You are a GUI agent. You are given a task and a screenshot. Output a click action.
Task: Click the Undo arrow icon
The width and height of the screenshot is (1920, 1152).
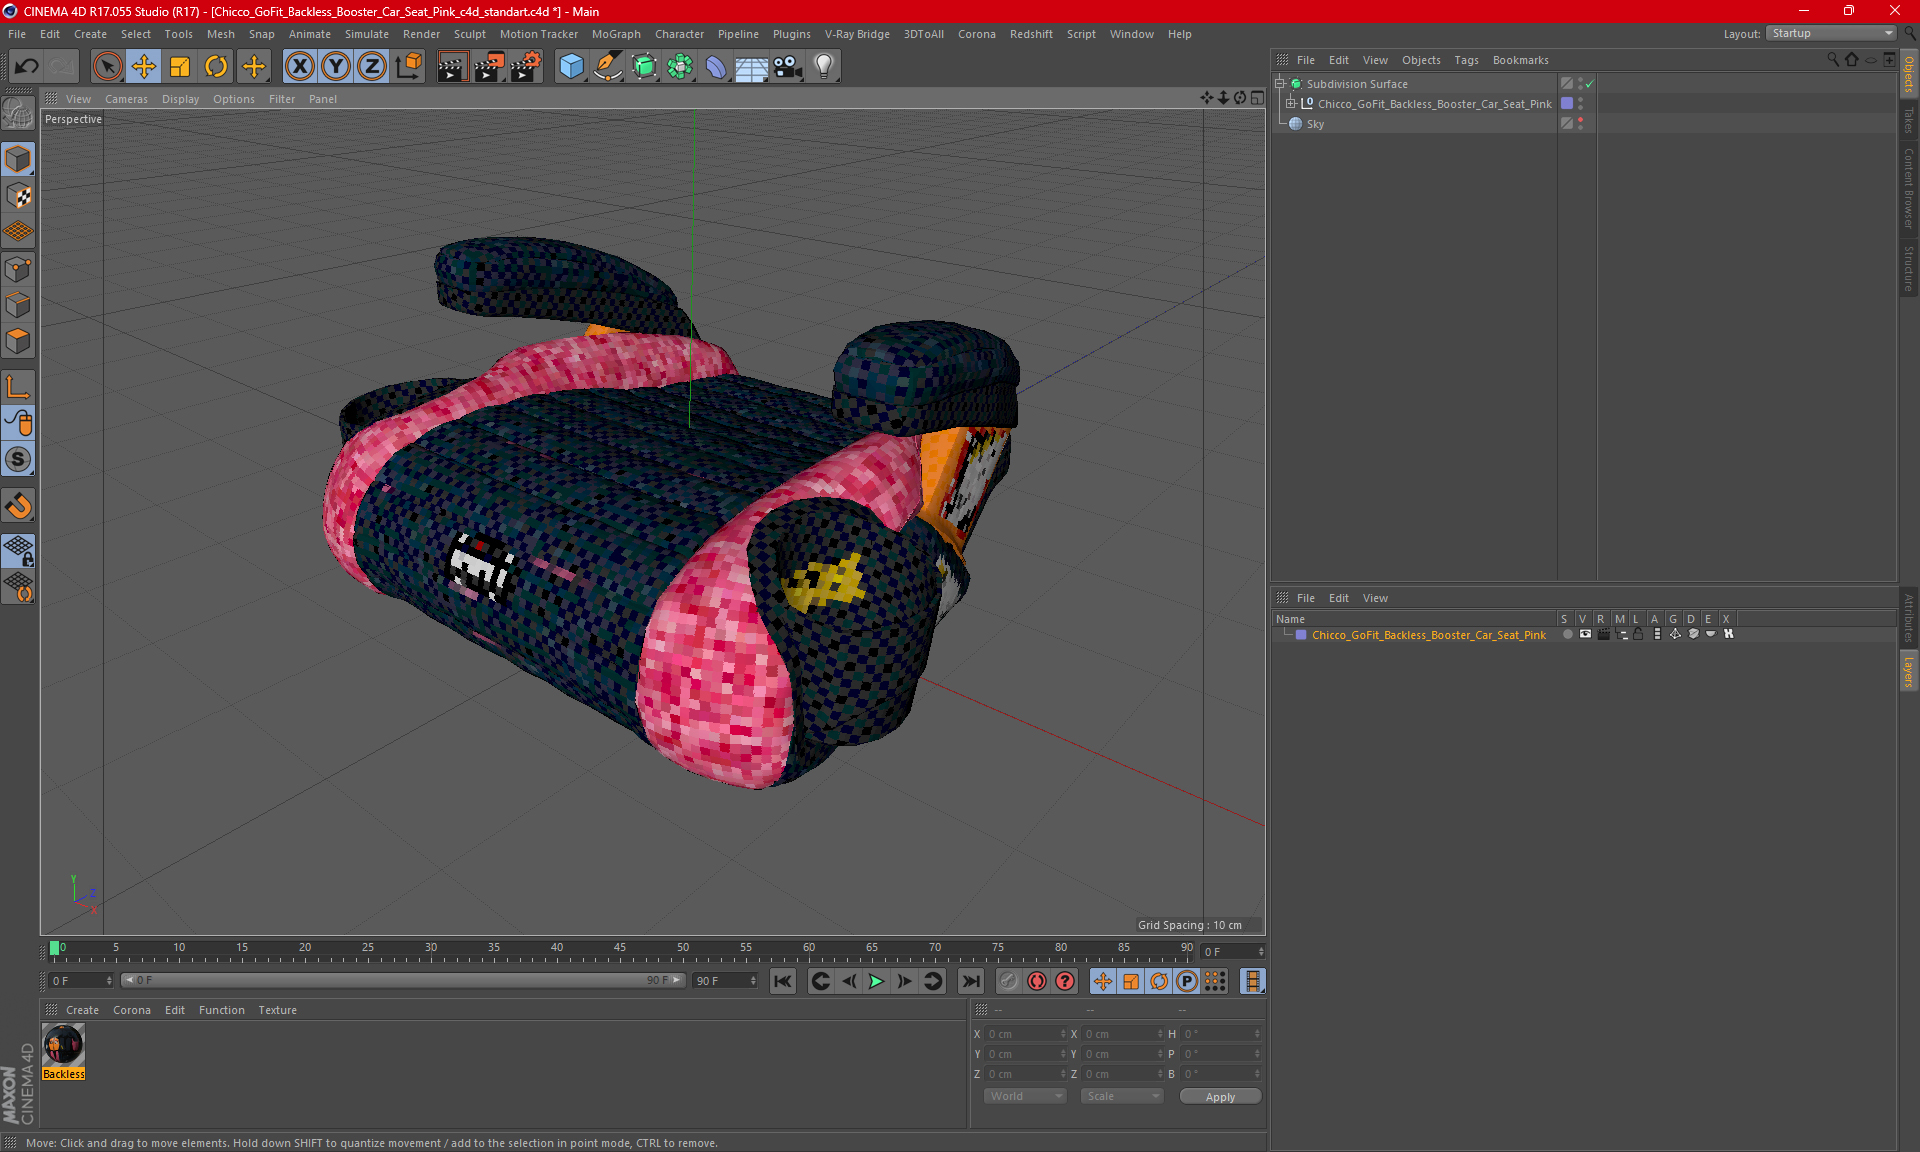pos(27,67)
